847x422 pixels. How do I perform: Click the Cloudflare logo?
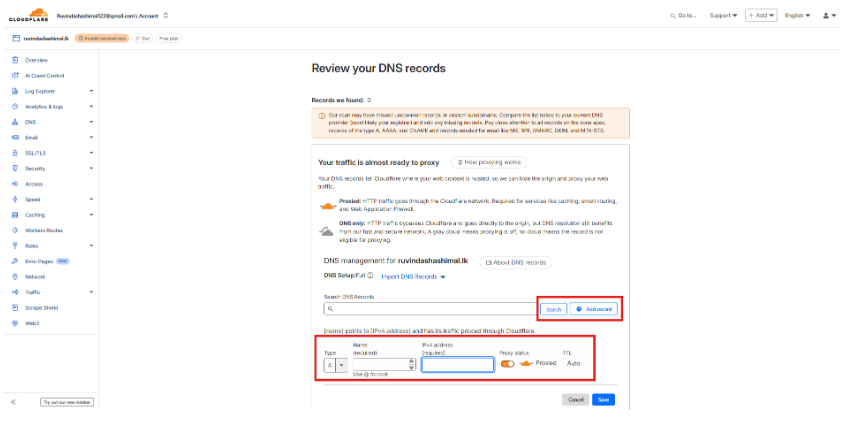[27, 15]
